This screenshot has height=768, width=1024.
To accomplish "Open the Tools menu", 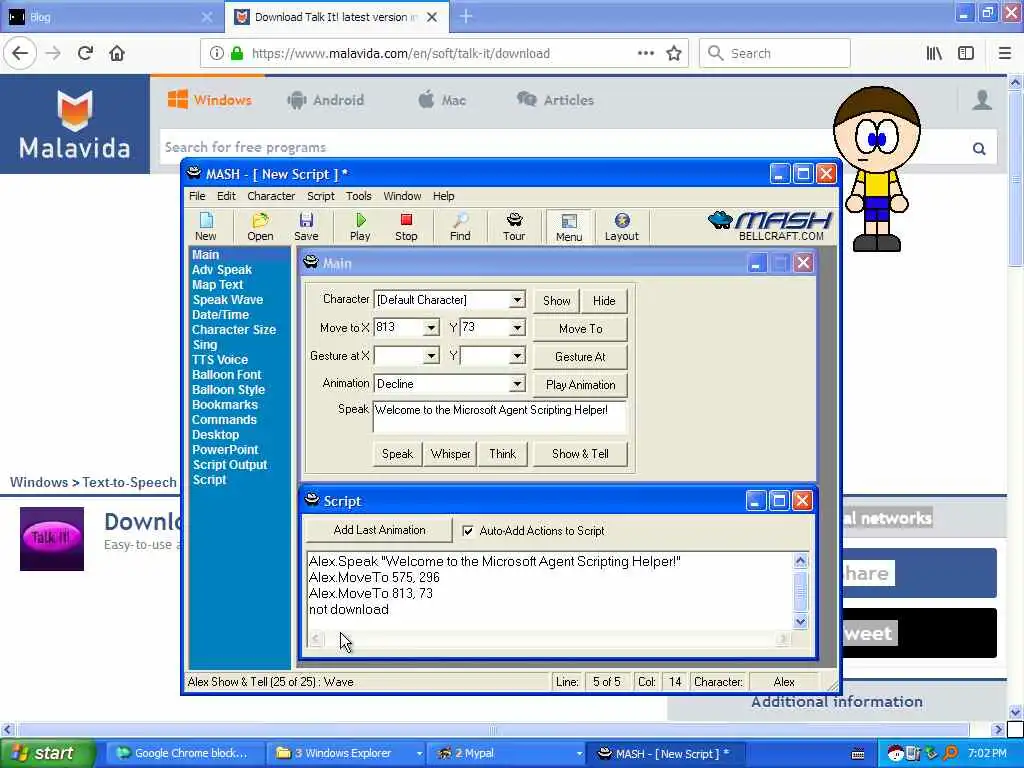I will pyautogui.click(x=359, y=196).
